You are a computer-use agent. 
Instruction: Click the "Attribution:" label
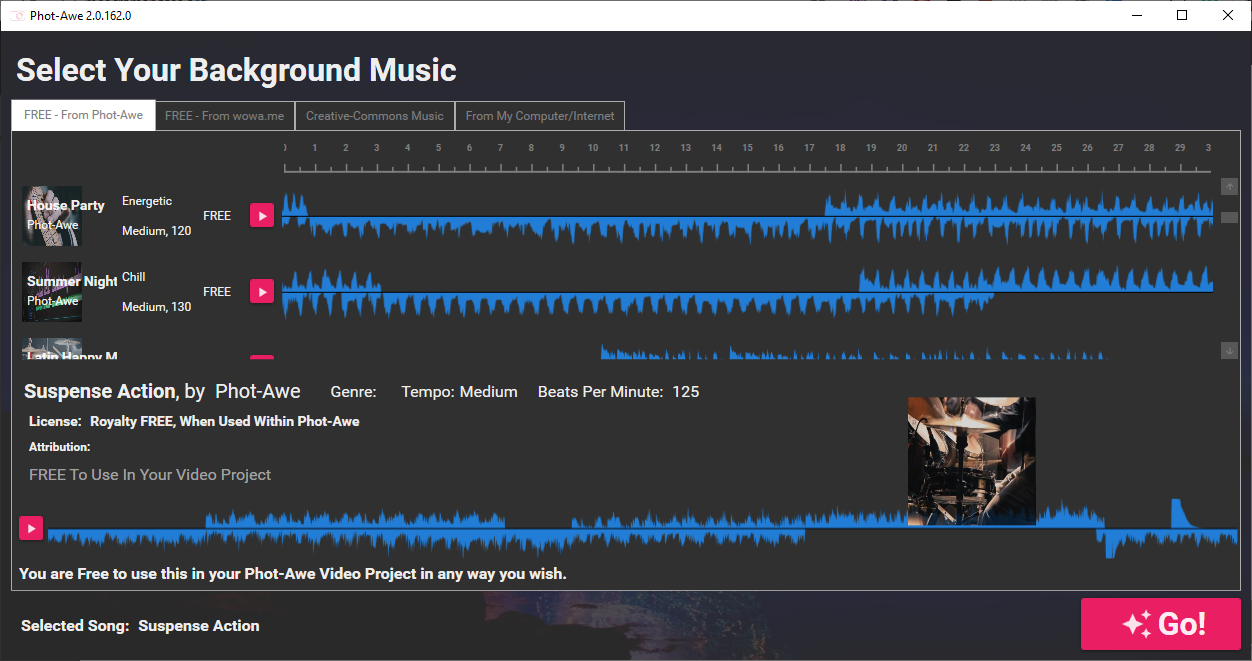pos(60,447)
